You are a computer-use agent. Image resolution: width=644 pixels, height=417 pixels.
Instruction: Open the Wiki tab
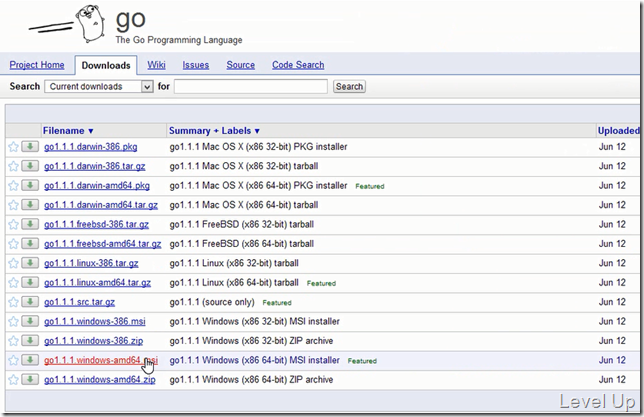coord(156,65)
